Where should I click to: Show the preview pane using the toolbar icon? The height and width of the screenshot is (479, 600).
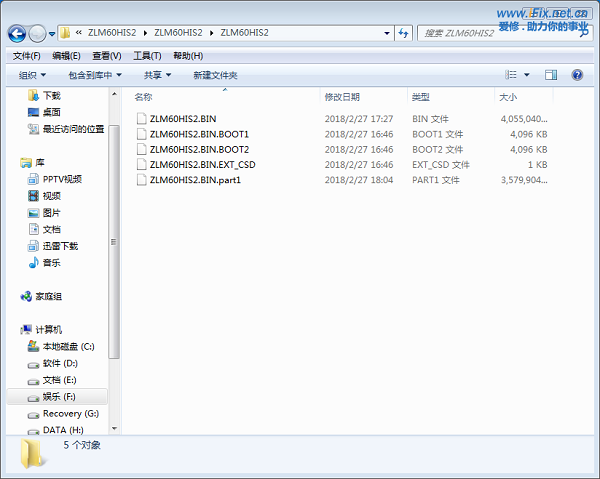pos(551,75)
